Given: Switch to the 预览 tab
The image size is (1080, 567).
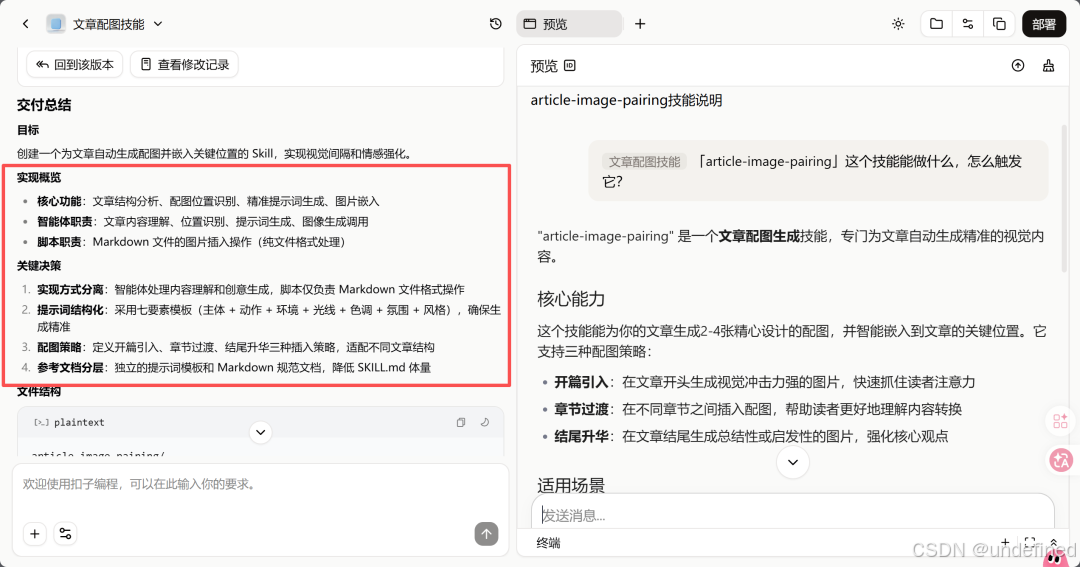Looking at the screenshot, I should 569,24.
